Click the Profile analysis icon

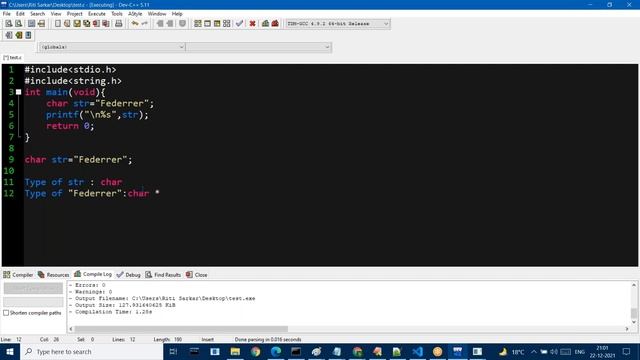point(265,24)
